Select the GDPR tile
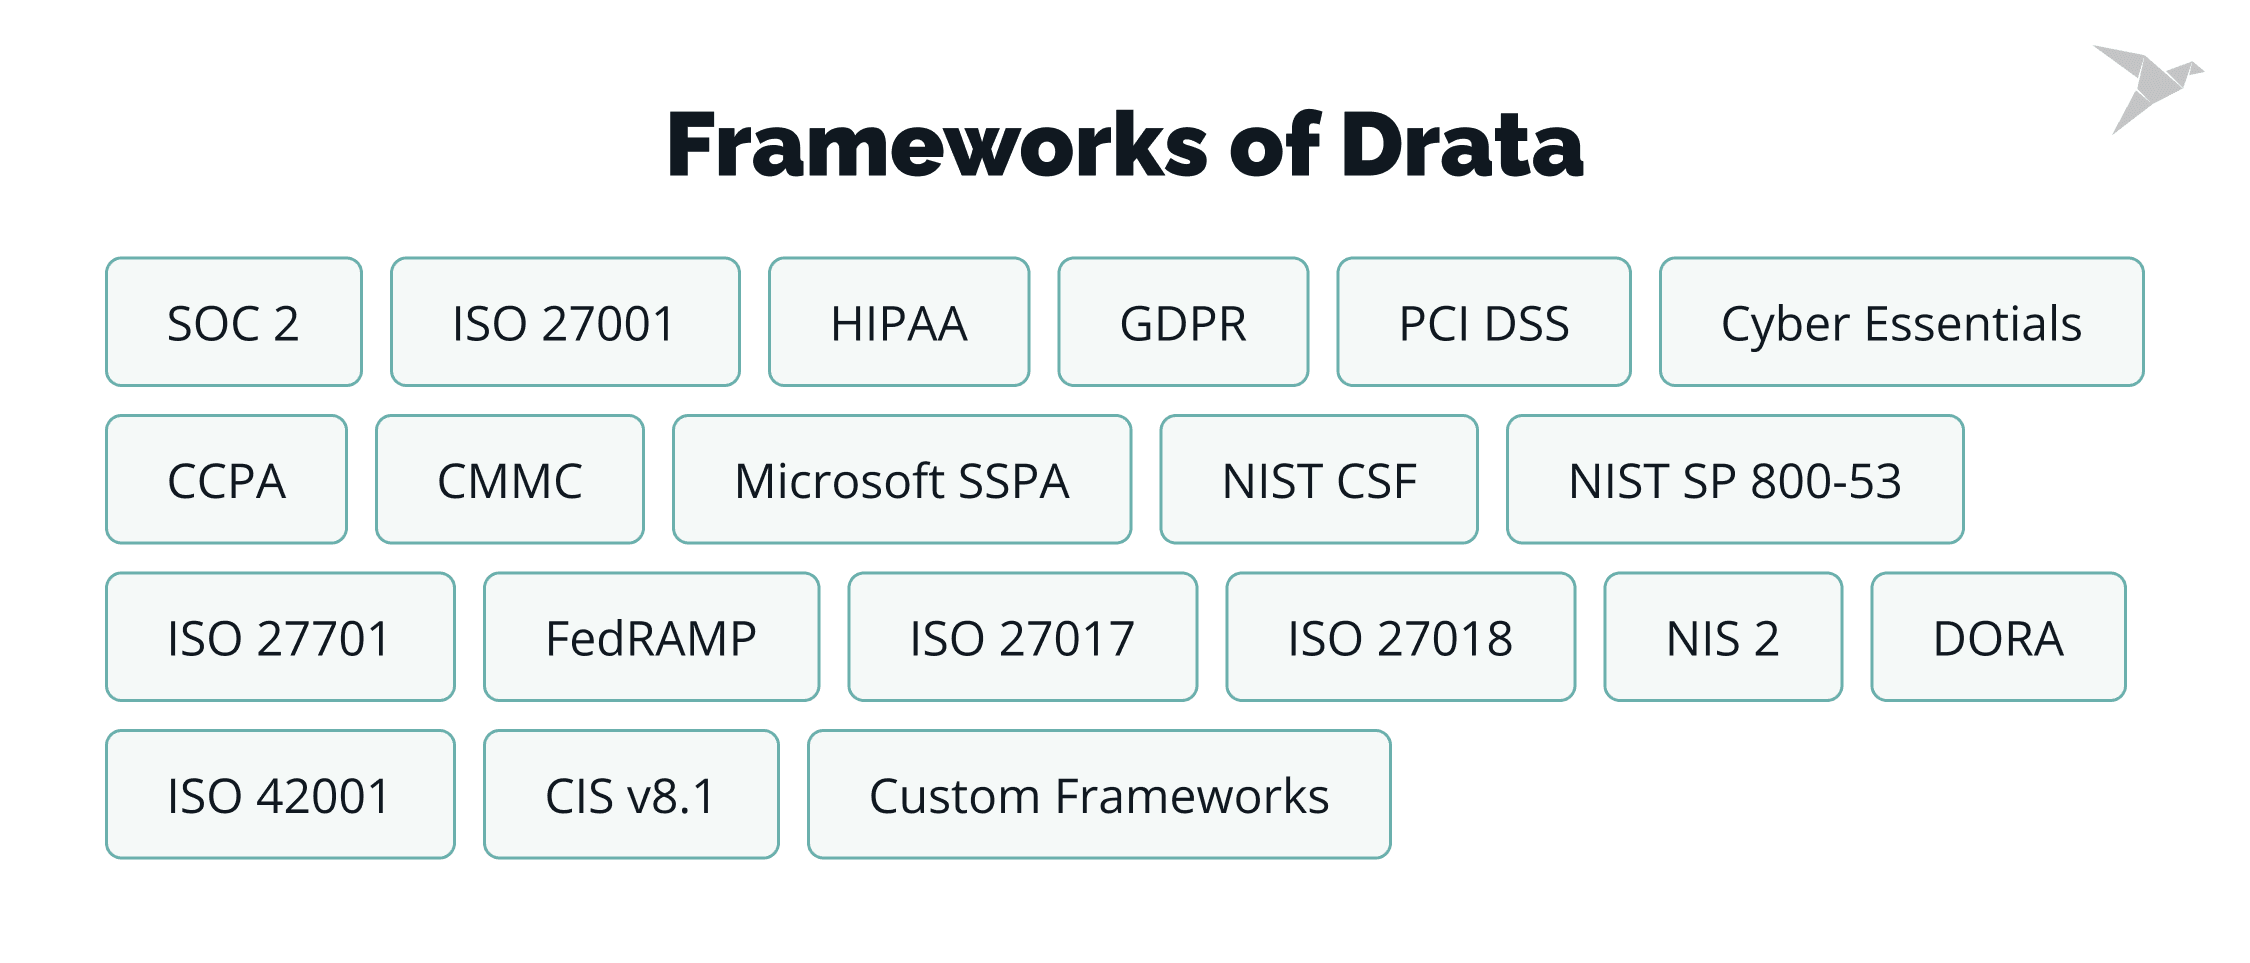The width and height of the screenshot is (2250, 963). pyautogui.click(x=1183, y=322)
